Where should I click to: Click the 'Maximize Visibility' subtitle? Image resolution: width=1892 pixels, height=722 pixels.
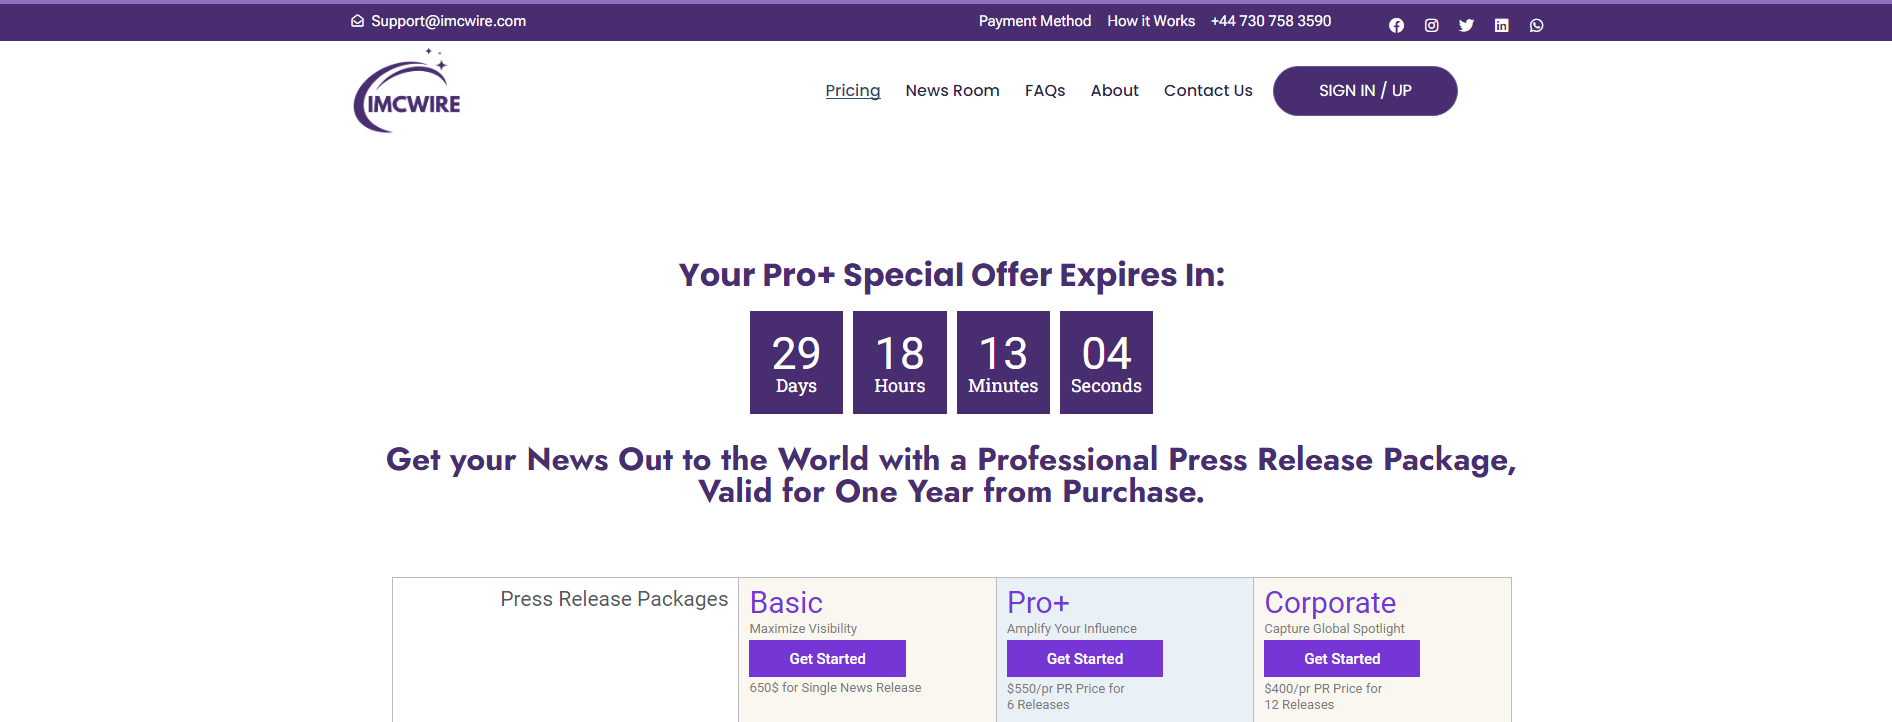[x=803, y=629]
